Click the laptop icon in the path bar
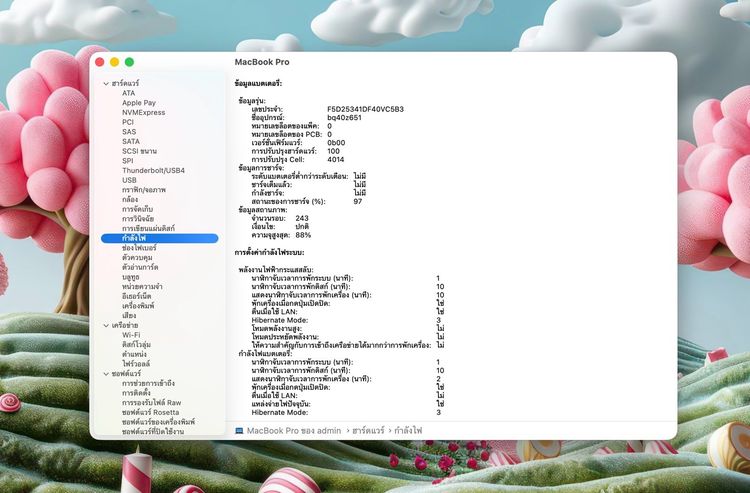This screenshot has width=750, height=493. [x=239, y=431]
